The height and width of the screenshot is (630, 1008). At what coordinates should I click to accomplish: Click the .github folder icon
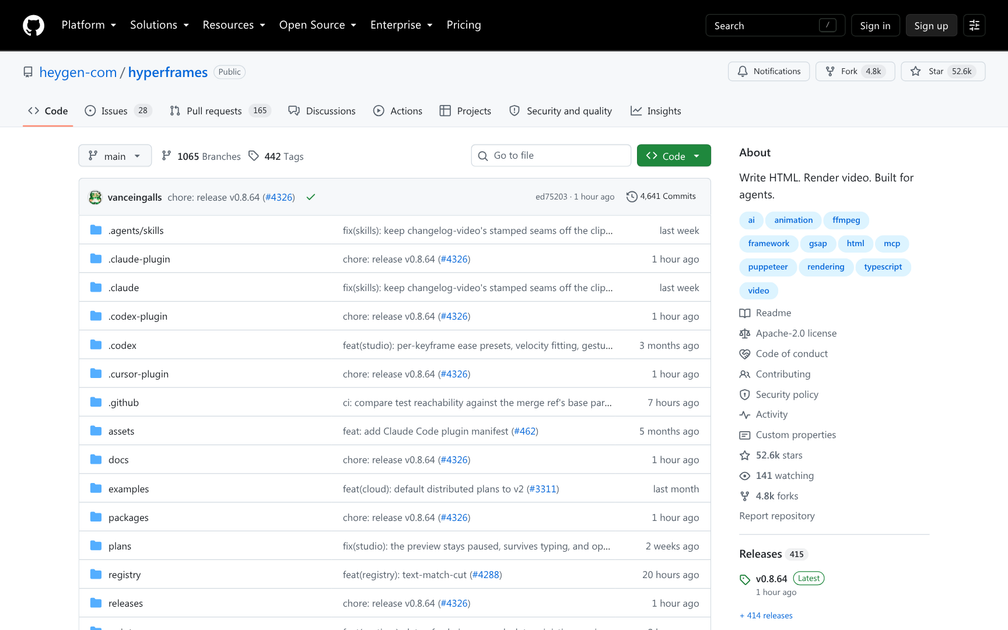click(96, 402)
